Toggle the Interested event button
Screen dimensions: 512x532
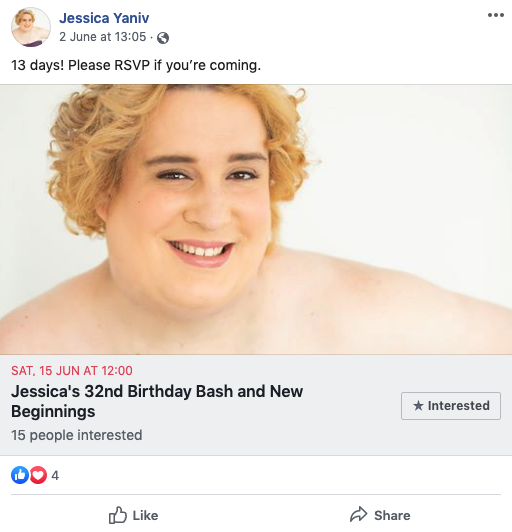pos(451,406)
